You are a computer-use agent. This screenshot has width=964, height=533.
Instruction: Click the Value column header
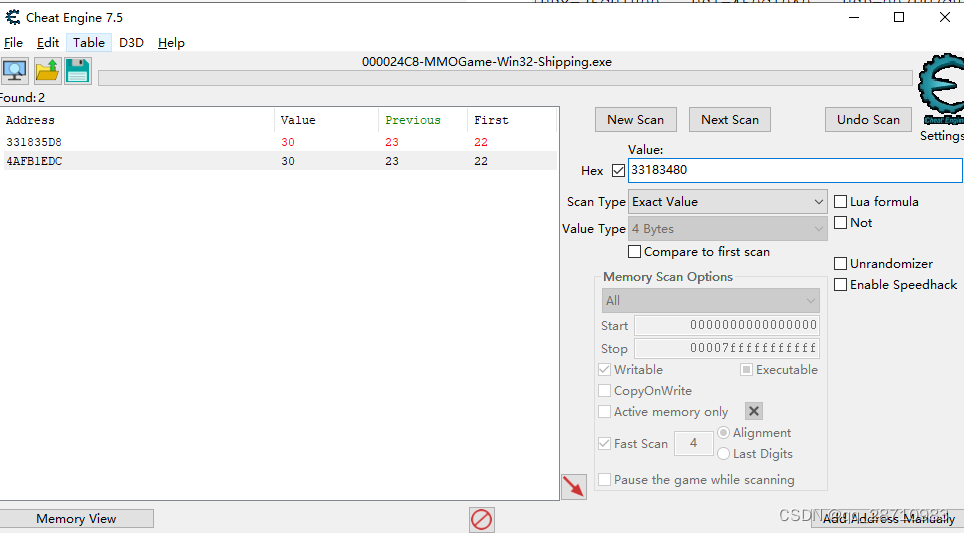[326, 120]
